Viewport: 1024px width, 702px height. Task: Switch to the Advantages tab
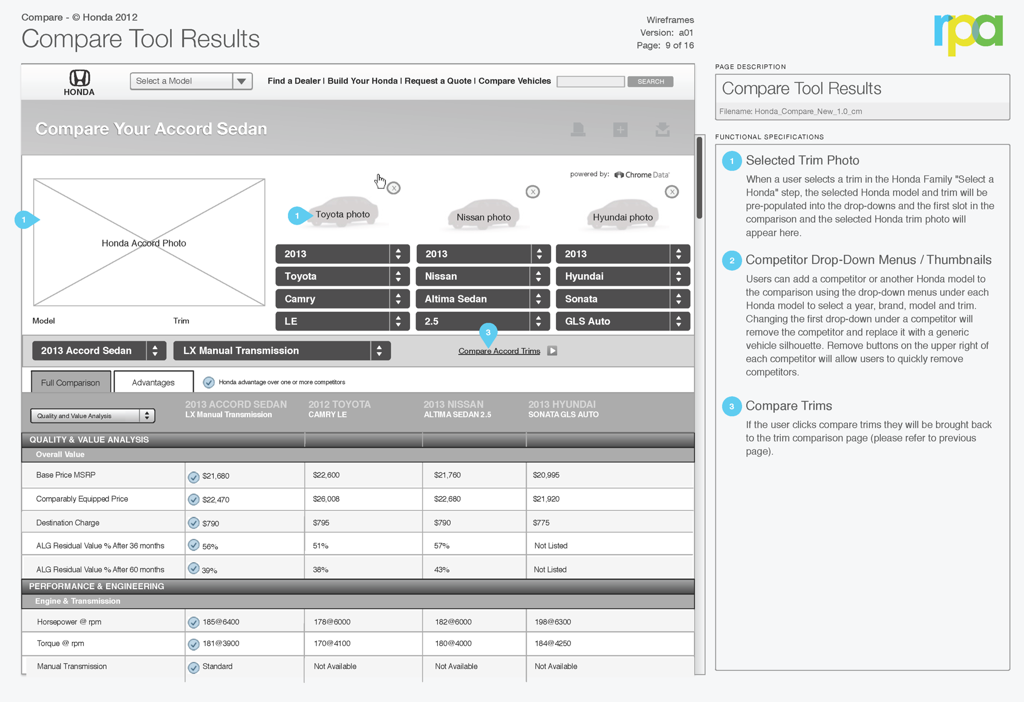pos(153,382)
